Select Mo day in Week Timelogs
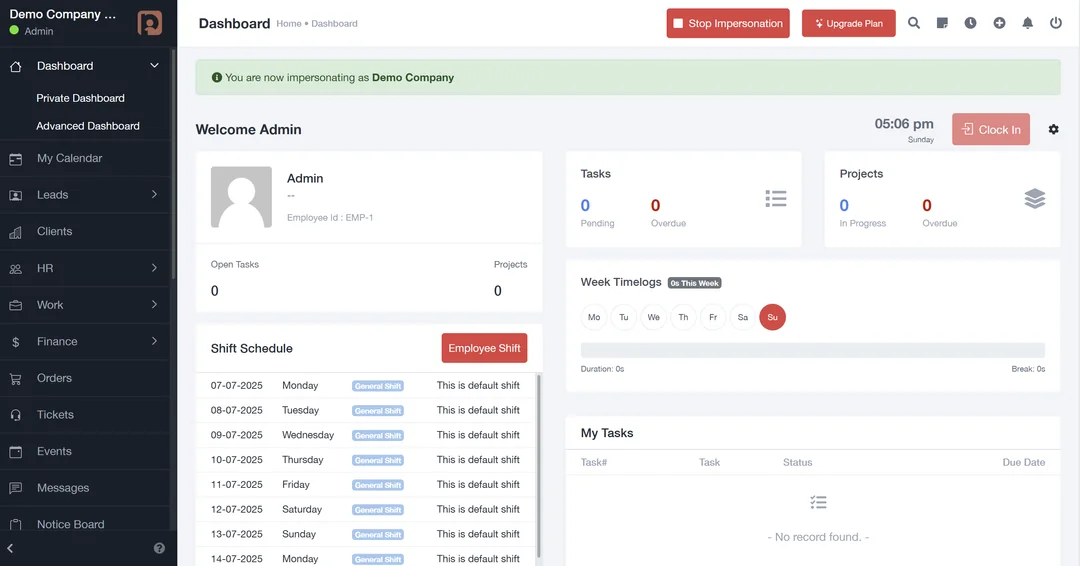1080x566 pixels. pyautogui.click(x=594, y=317)
